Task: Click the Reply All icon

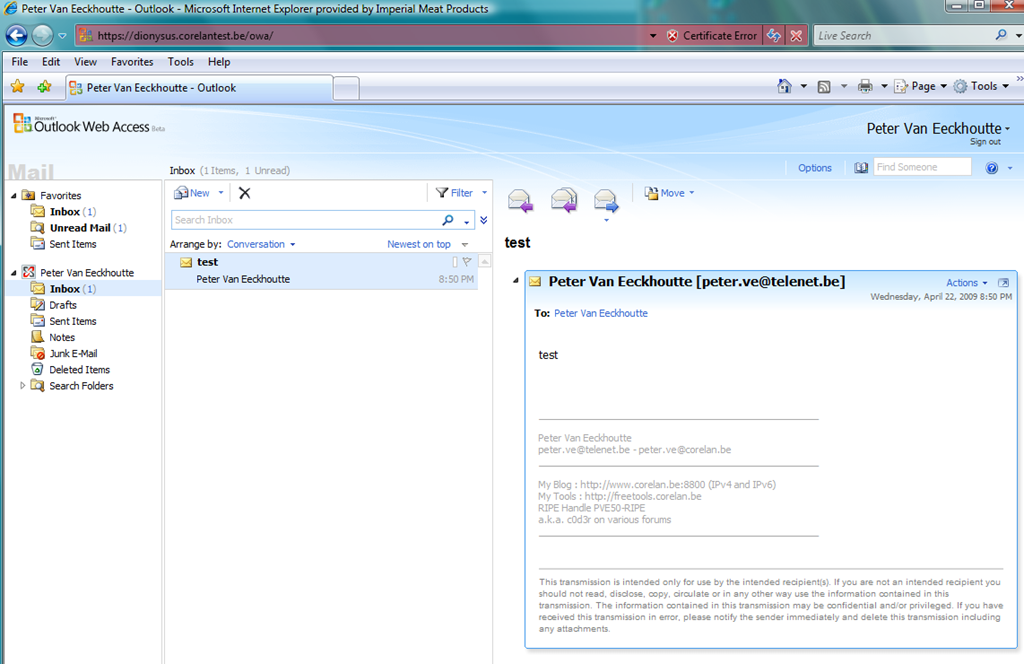Action: (x=564, y=200)
